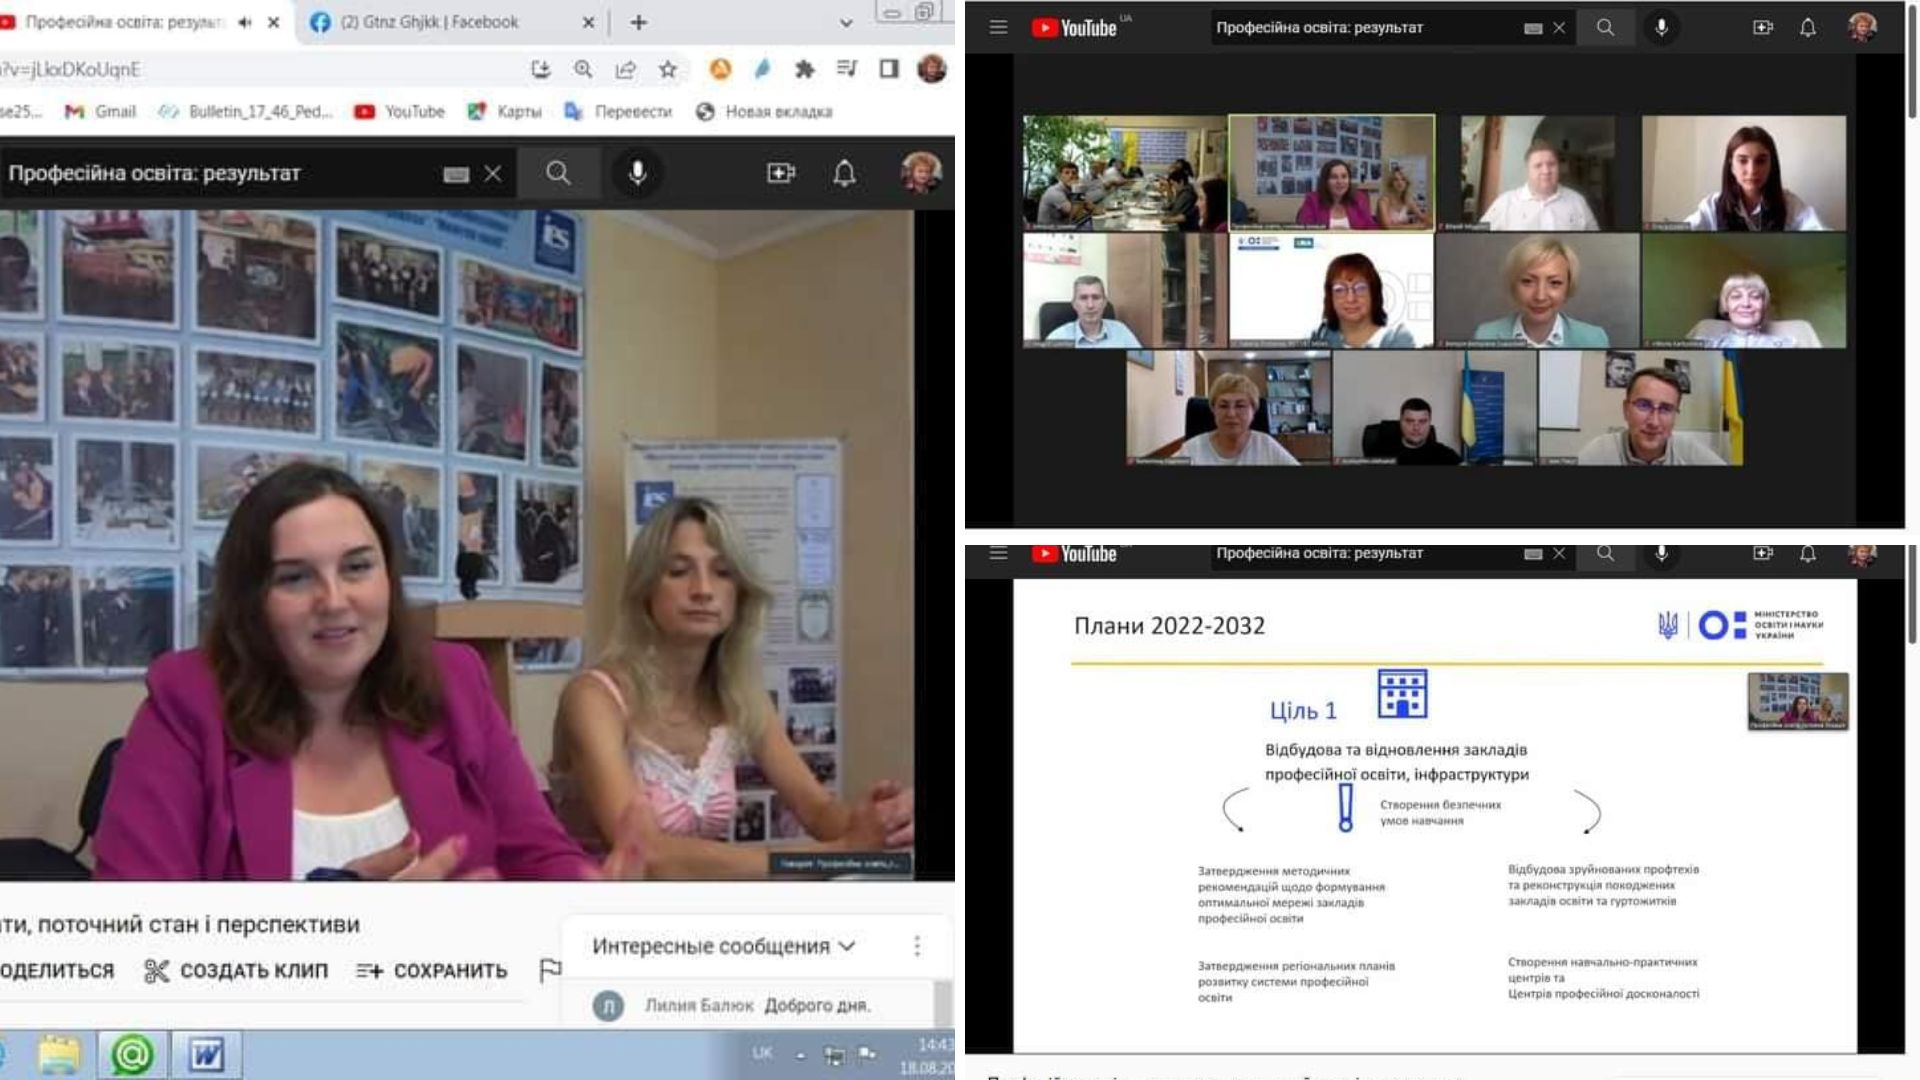This screenshot has width=1920, height=1080.
Task: Click the live chat scrollbar
Action: click(x=942, y=1002)
